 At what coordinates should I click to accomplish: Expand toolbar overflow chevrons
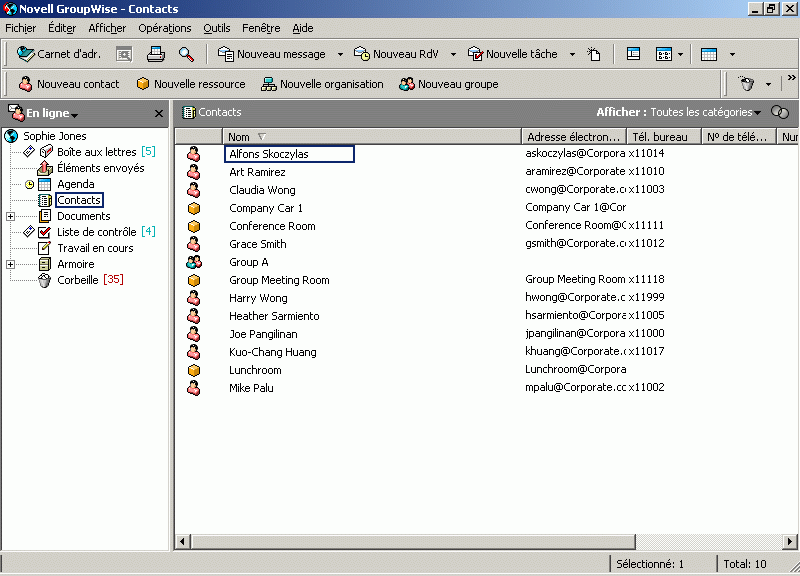pos(791,78)
